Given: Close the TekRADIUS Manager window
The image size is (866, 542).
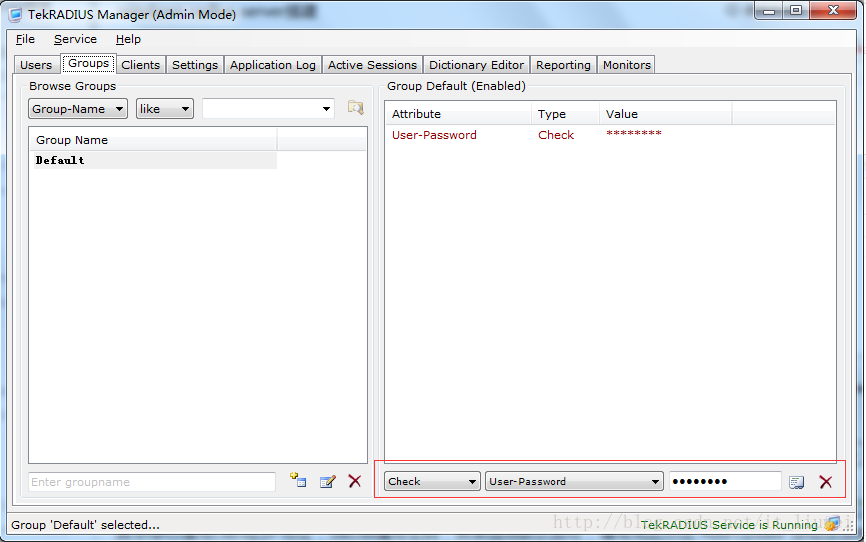Looking at the screenshot, I should (833, 10).
